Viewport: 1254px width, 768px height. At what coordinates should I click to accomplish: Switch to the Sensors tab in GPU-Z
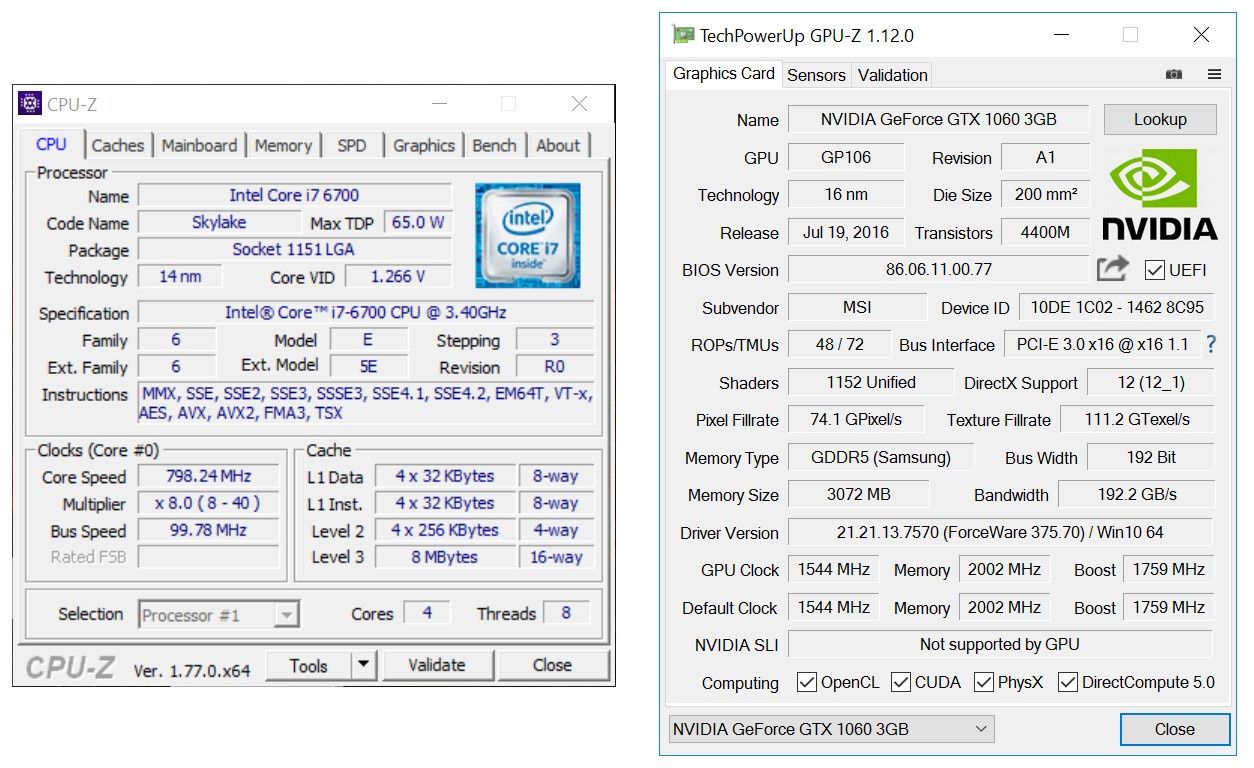click(816, 75)
